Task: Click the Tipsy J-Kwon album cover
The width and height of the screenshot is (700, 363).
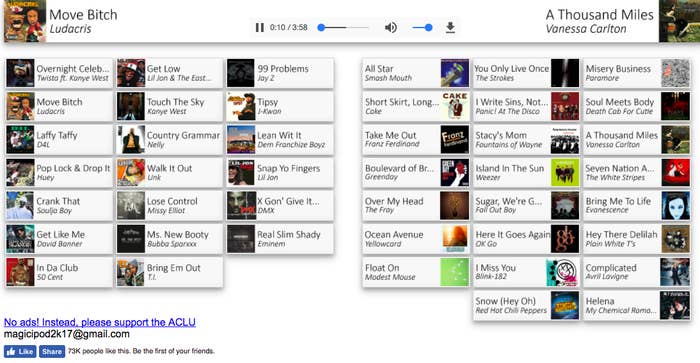Action: pos(241,106)
